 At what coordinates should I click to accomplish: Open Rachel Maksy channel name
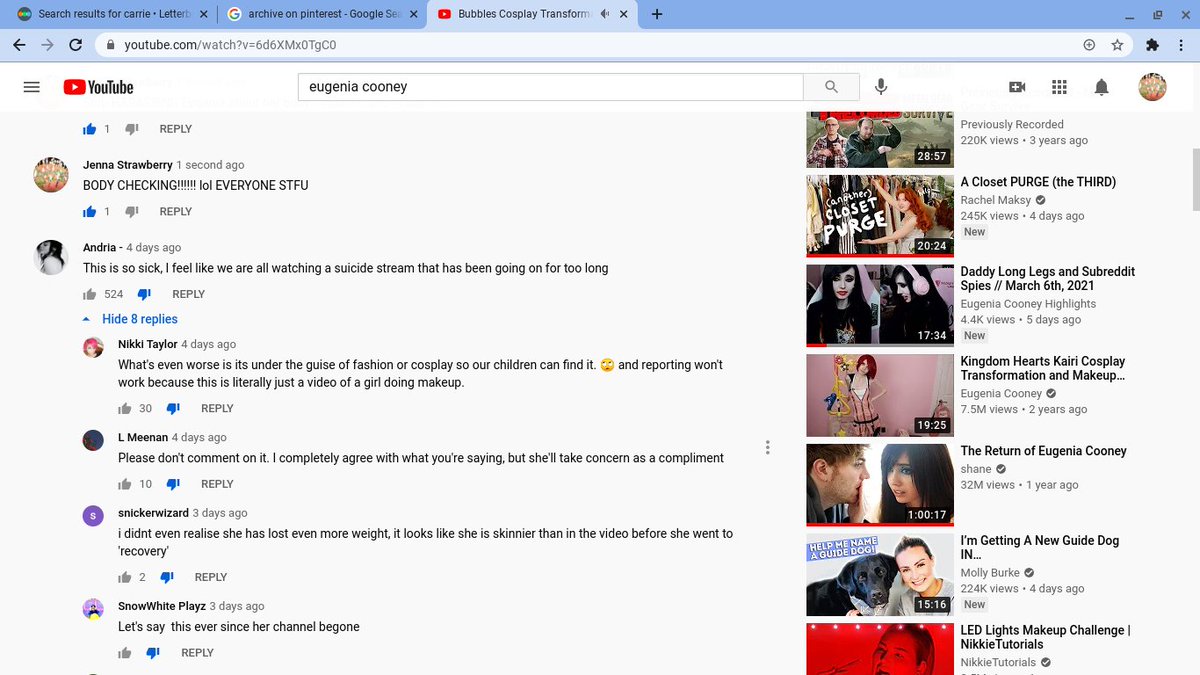coord(996,200)
